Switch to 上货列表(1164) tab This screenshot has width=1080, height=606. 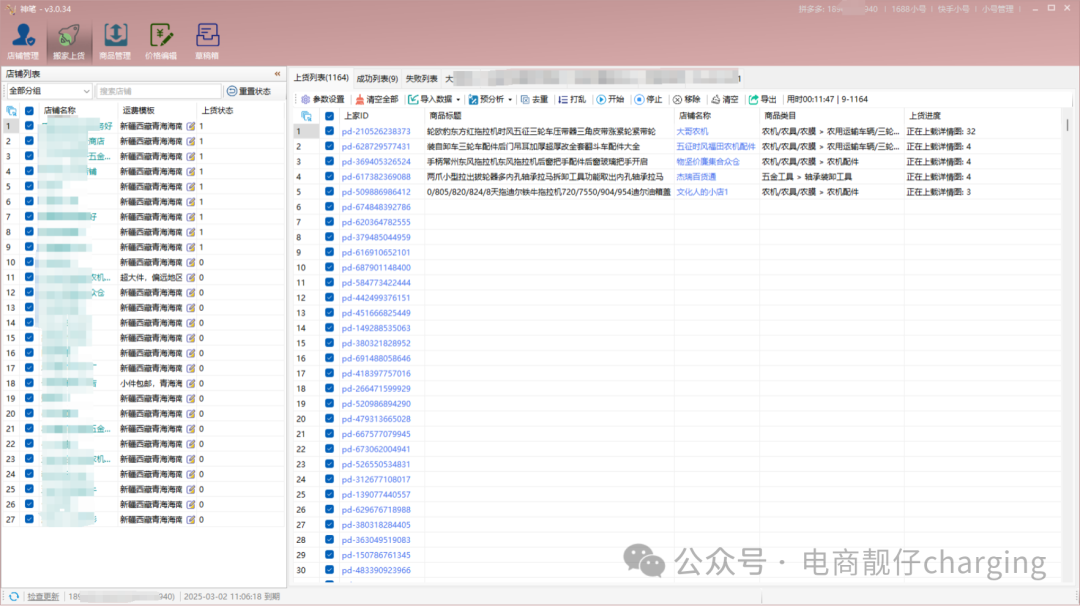tap(321, 78)
